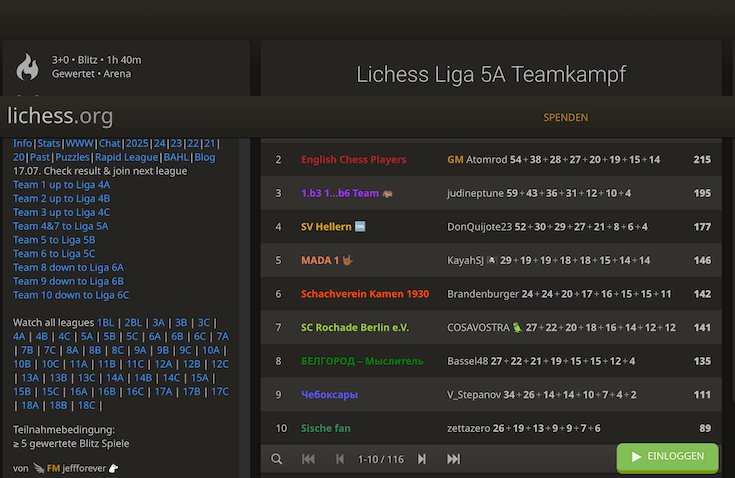The height and width of the screenshot is (478, 735).
Task: Open the BAHL link
Action: (176, 157)
